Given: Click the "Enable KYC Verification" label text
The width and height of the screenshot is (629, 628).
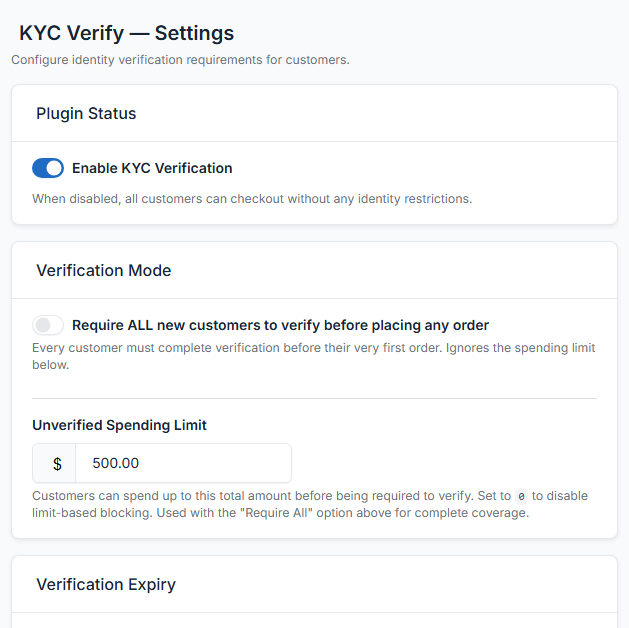Looking at the screenshot, I should [152, 168].
